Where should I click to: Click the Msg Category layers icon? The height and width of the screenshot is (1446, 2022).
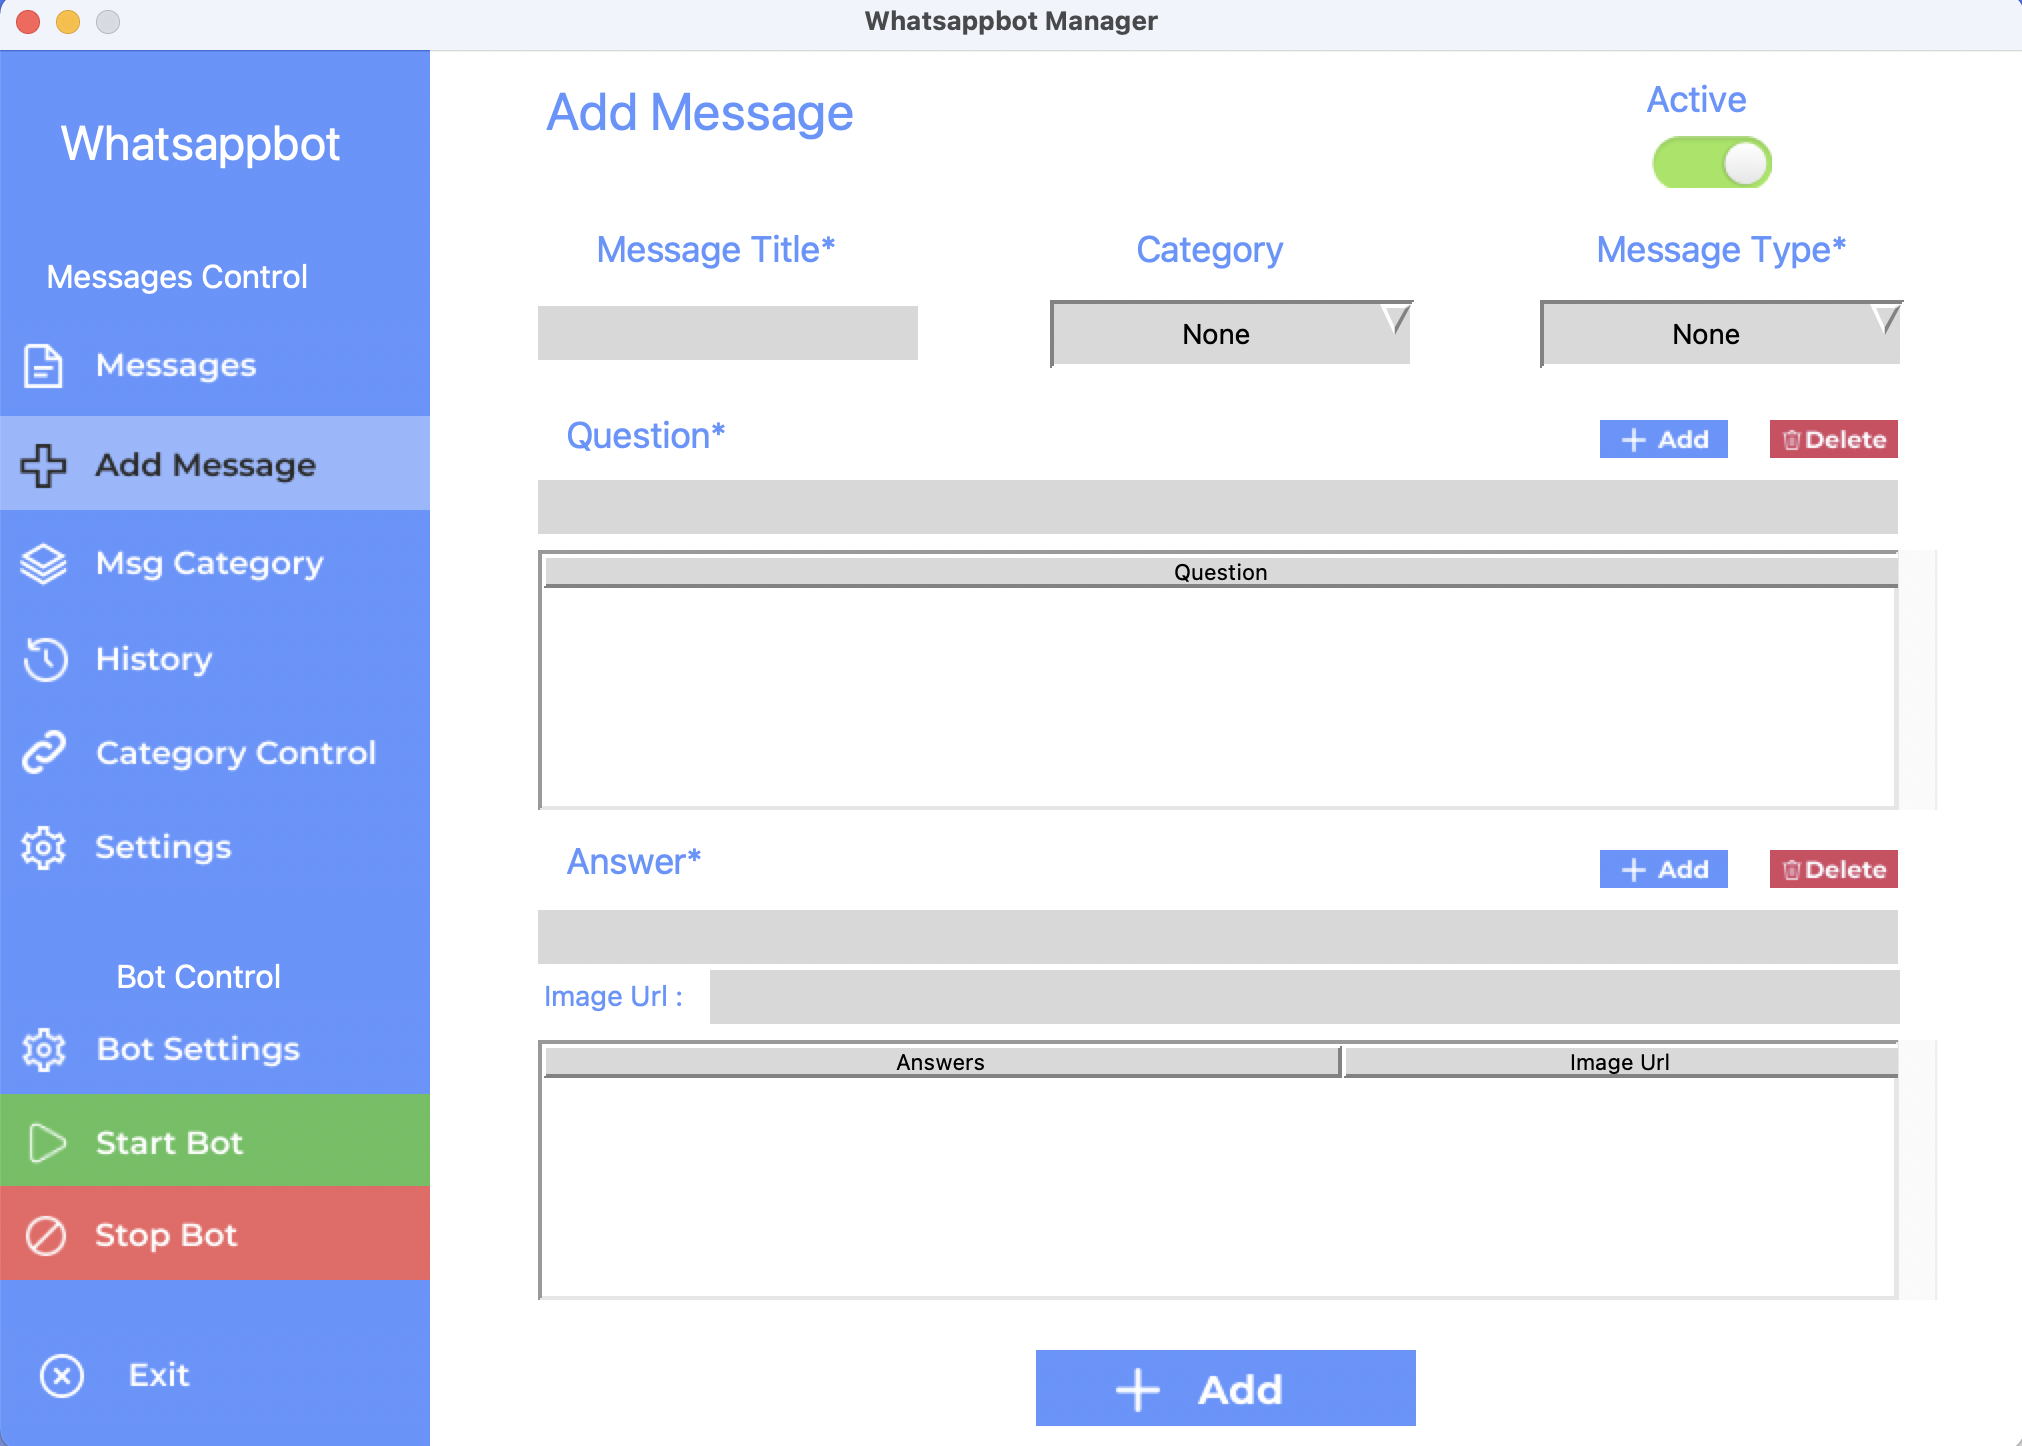pyautogui.click(x=43, y=563)
